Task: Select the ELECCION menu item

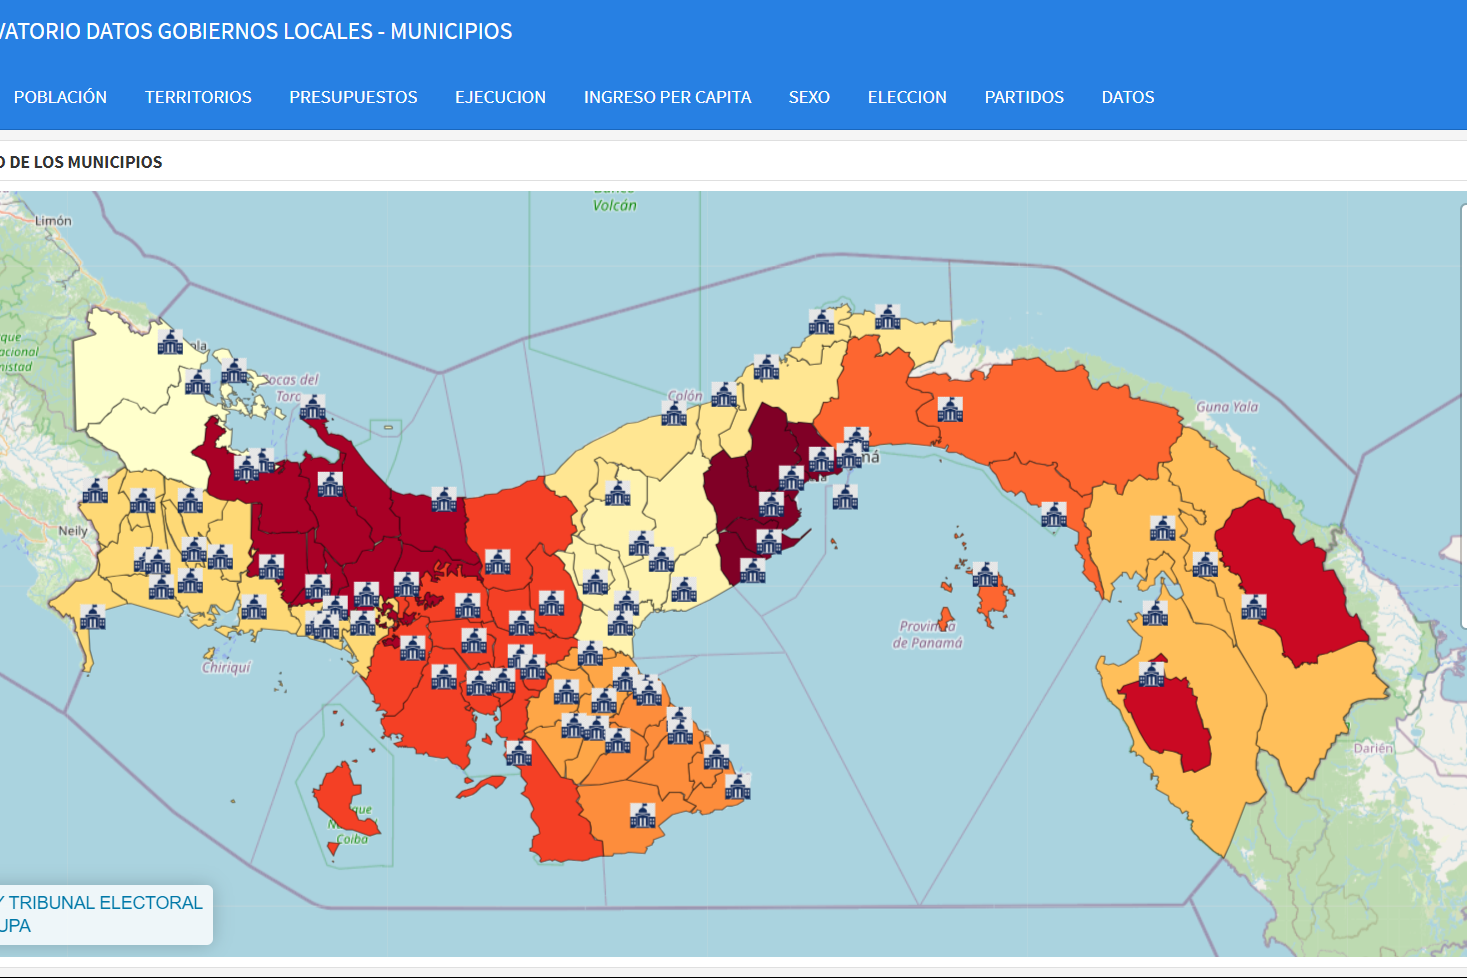Action: pos(907,97)
